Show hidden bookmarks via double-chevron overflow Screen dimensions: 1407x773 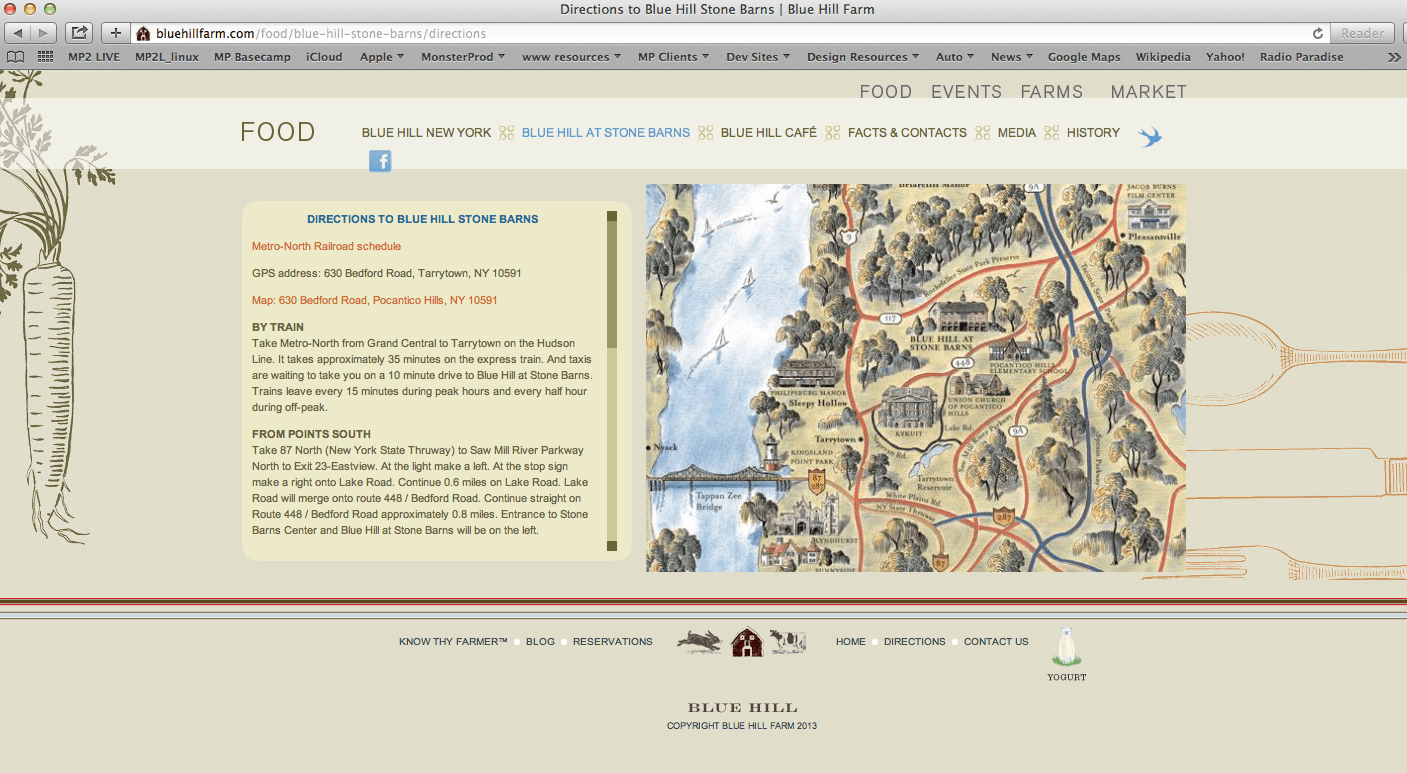point(1395,57)
